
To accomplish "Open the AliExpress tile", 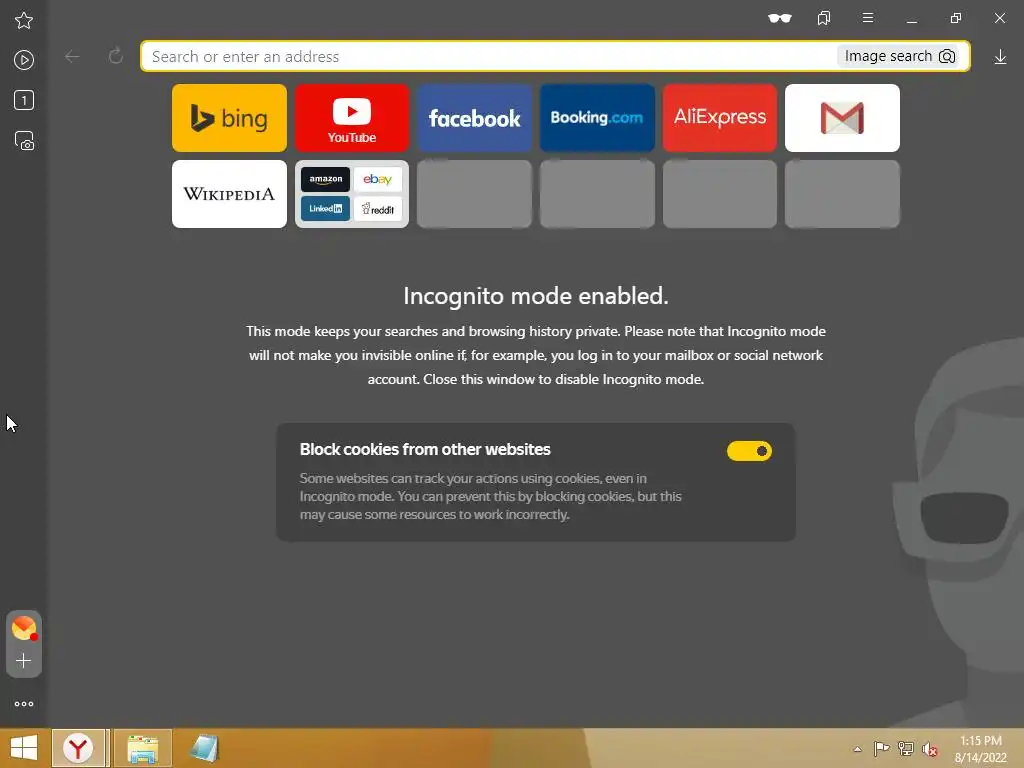I will (x=720, y=118).
